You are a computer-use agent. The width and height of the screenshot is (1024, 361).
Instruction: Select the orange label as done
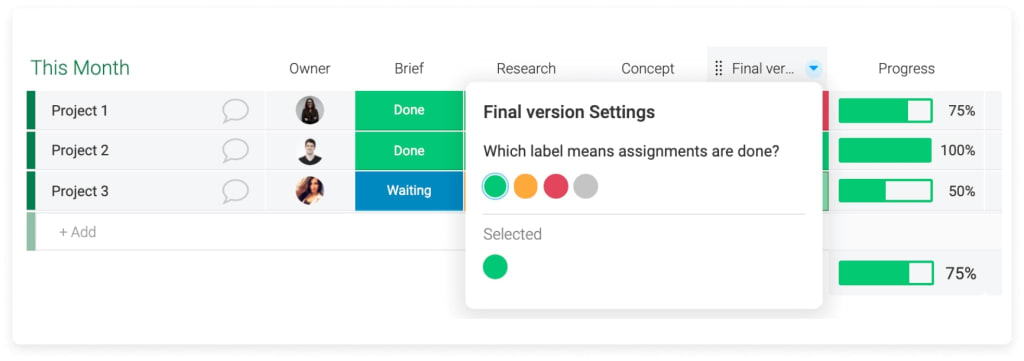pyautogui.click(x=526, y=187)
